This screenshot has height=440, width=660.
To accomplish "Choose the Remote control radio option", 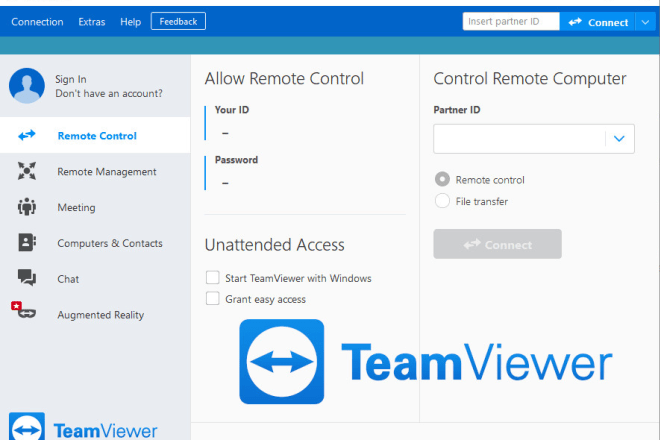I will coord(442,180).
